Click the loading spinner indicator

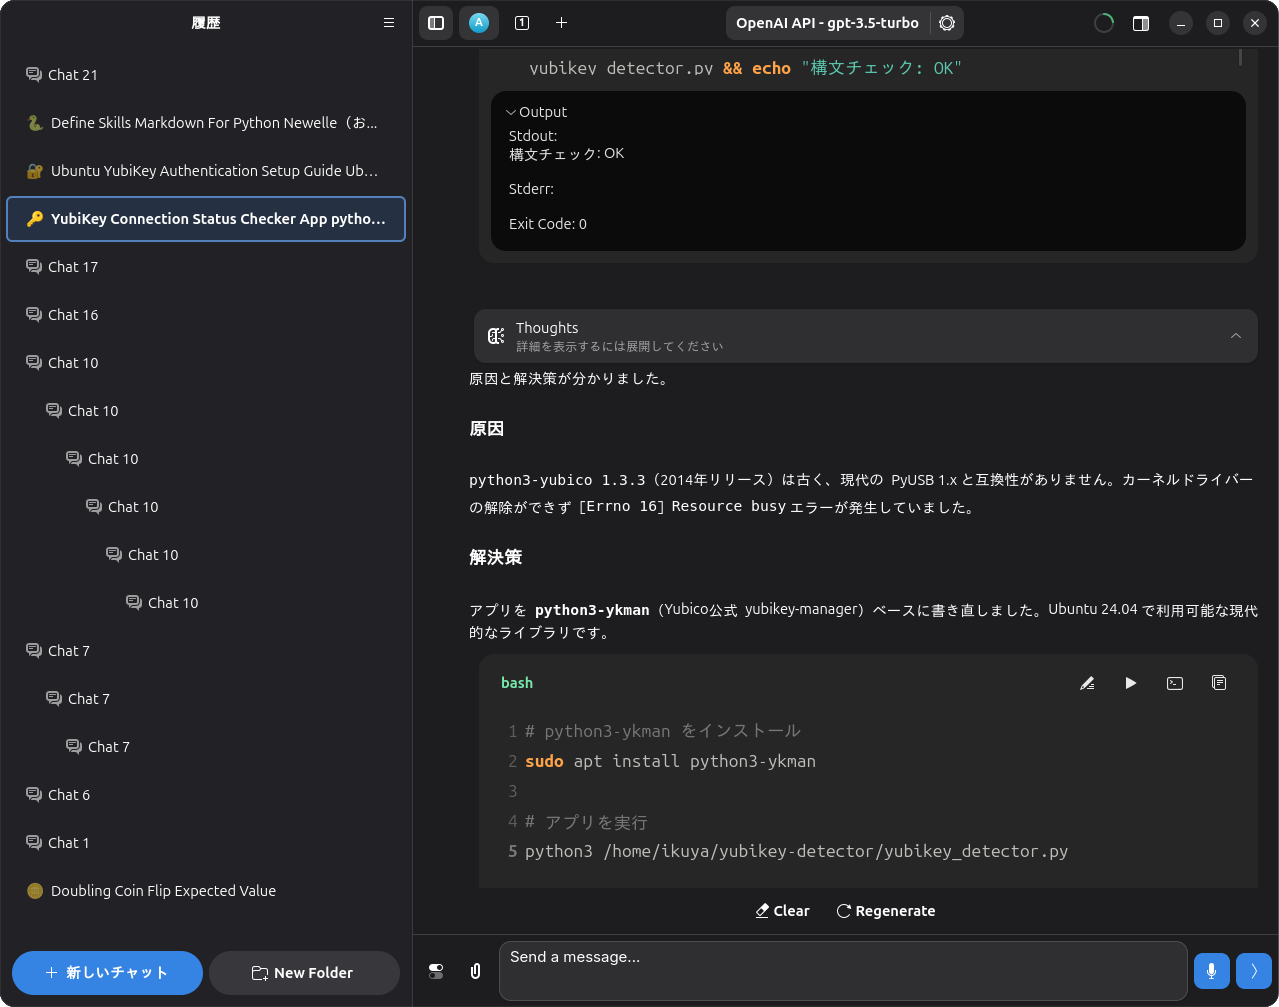point(1104,23)
